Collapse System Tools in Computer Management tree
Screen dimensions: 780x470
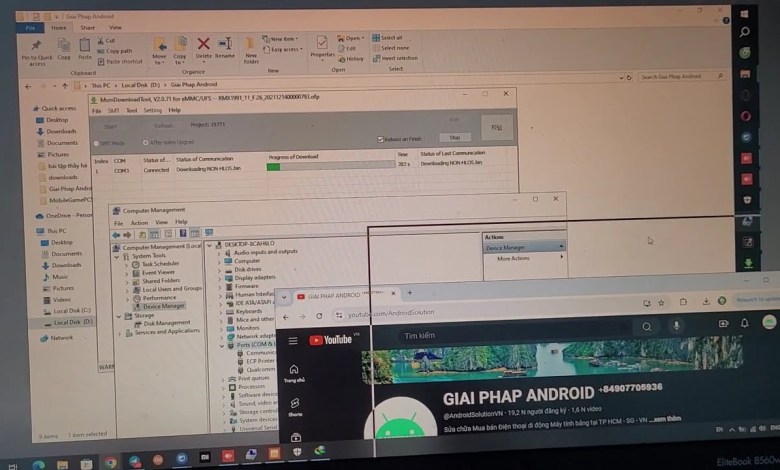pyautogui.click(x=117, y=256)
